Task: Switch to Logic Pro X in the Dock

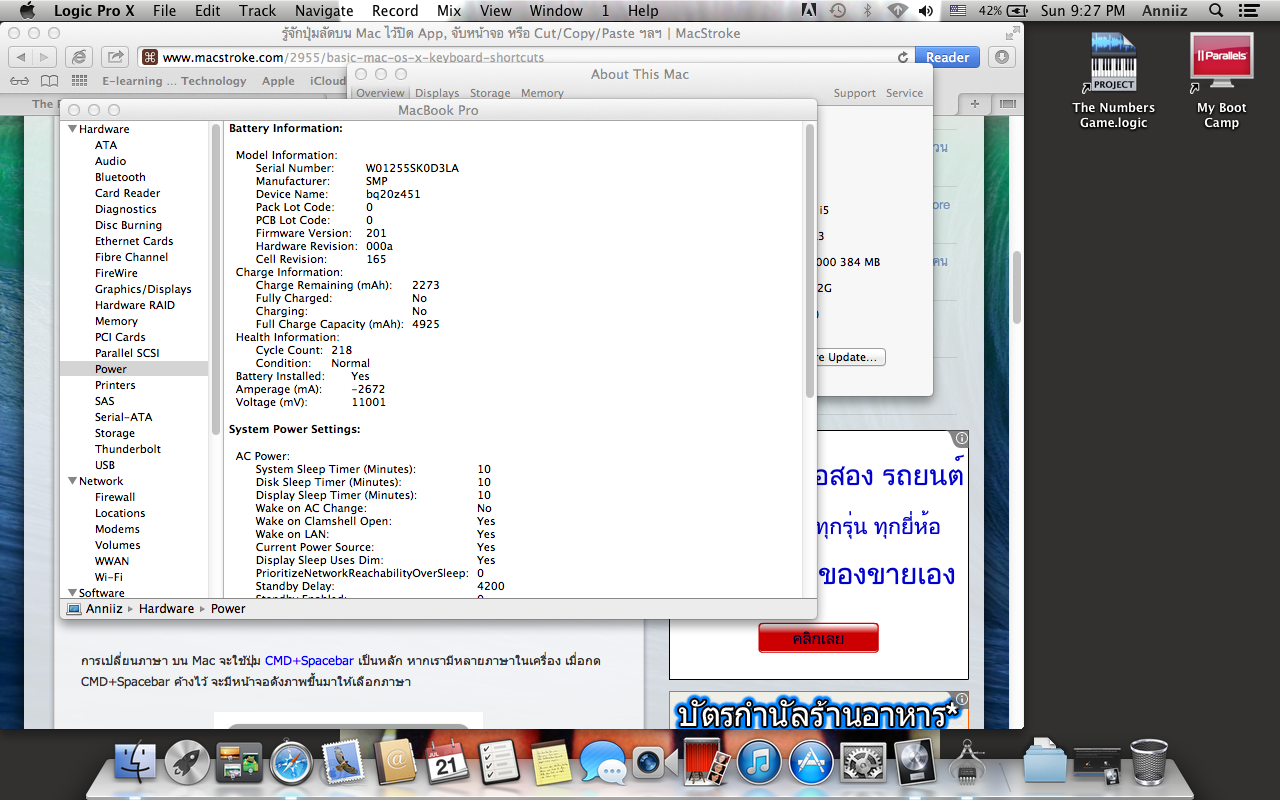Action: coord(915,764)
